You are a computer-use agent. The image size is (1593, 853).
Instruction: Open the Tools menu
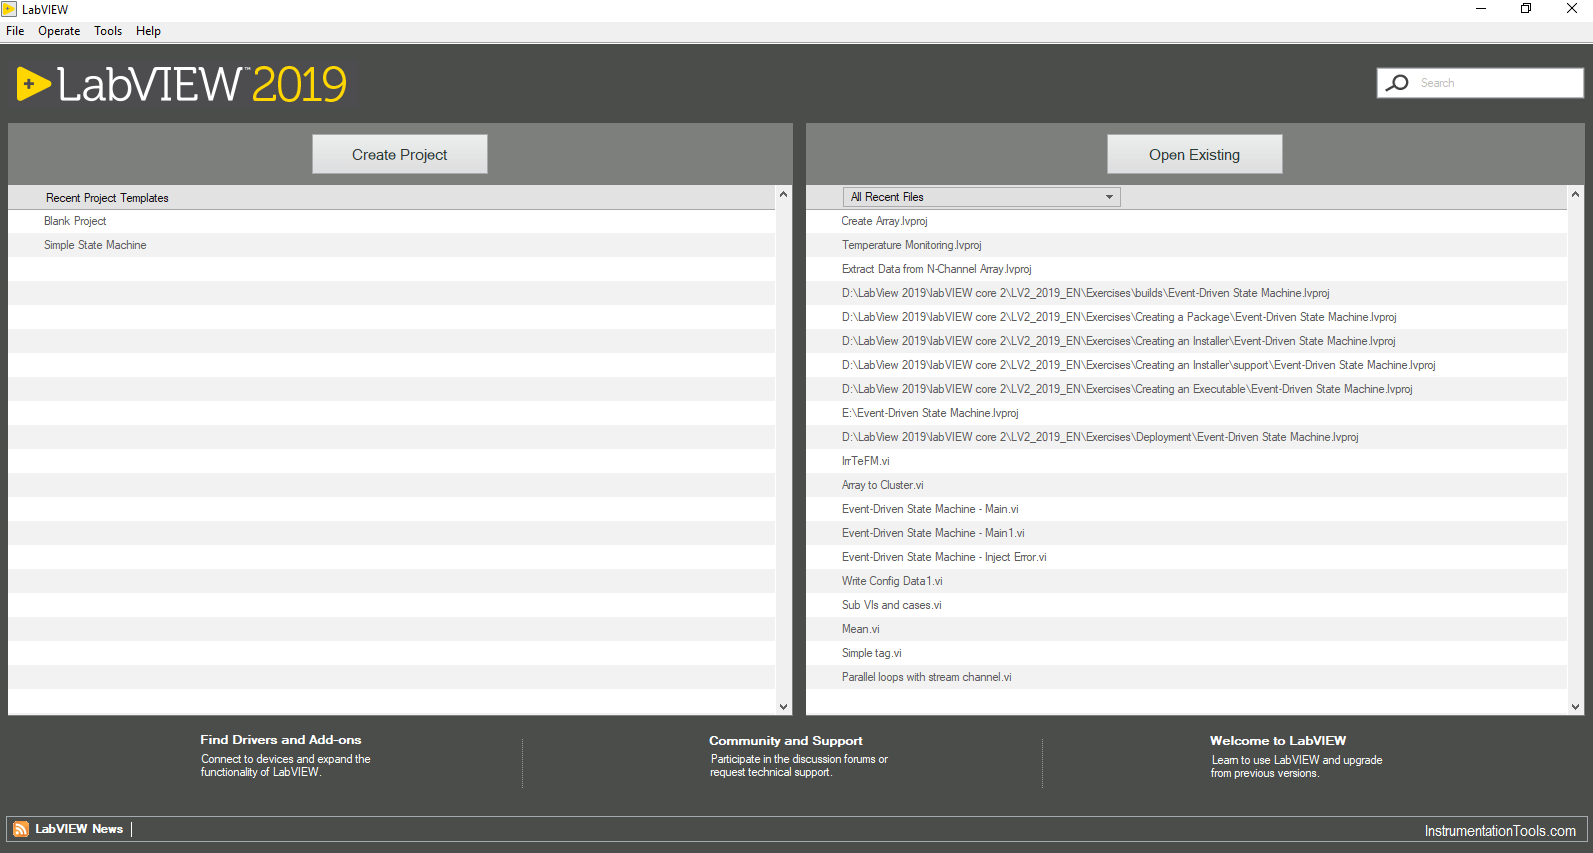[108, 31]
